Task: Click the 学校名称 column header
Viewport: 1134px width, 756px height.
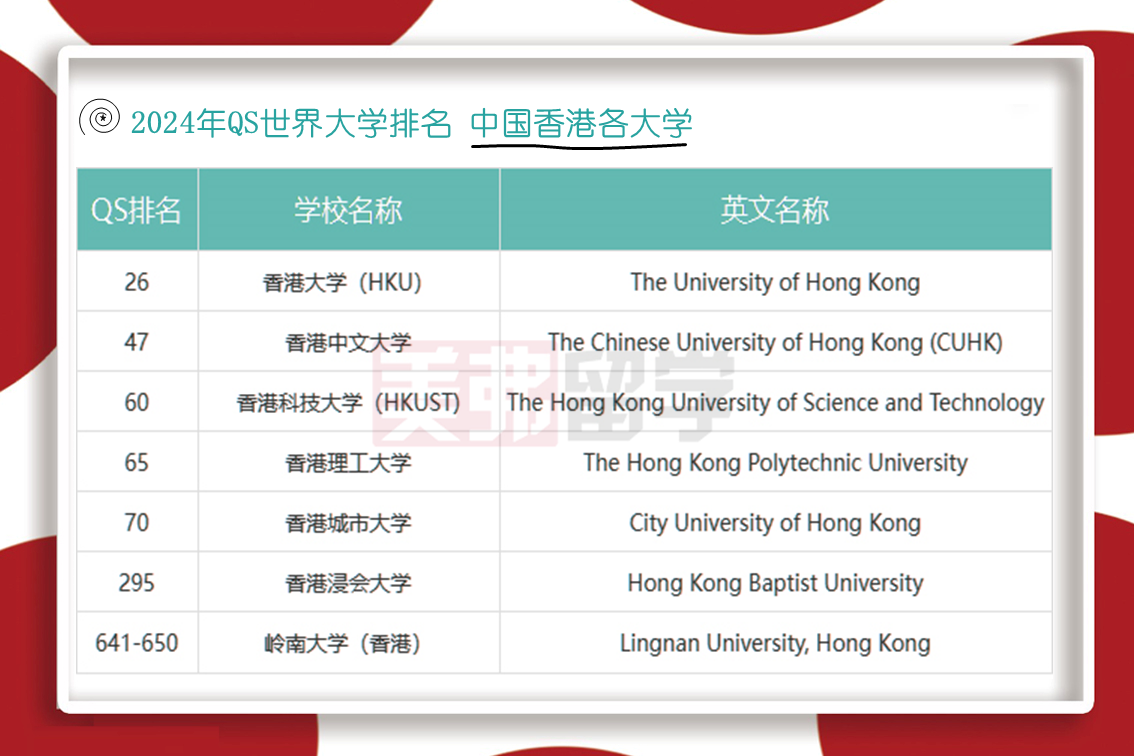Action: (349, 210)
